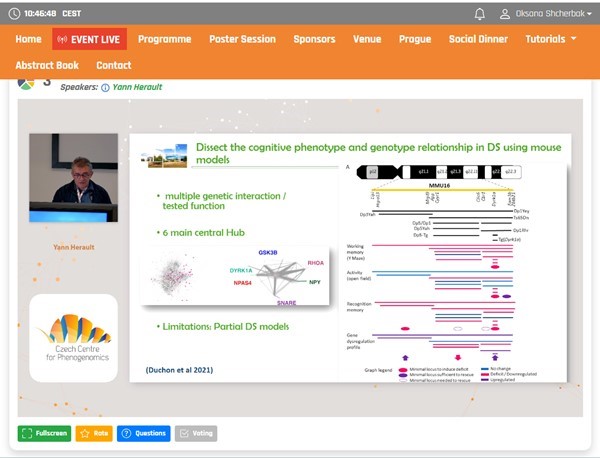The height and width of the screenshot is (458, 600).
Task: Open the Poster Session page
Action: (242, 39)
